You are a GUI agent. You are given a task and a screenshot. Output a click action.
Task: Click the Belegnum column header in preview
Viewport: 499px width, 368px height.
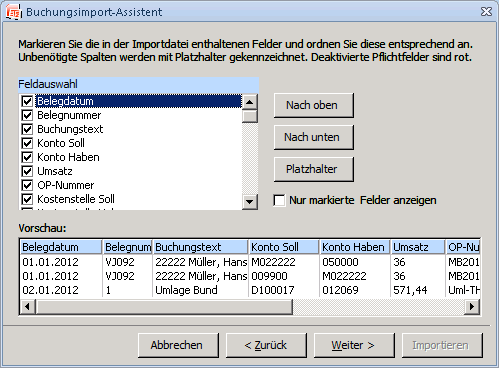tap(127, 247)
